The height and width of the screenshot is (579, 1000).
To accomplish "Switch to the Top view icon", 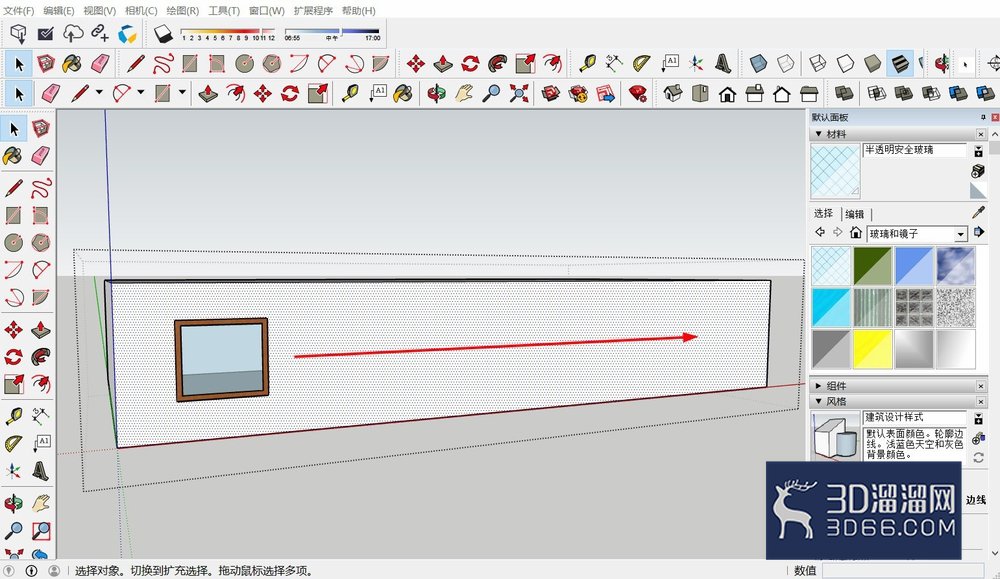I will [x=700, y=94].
